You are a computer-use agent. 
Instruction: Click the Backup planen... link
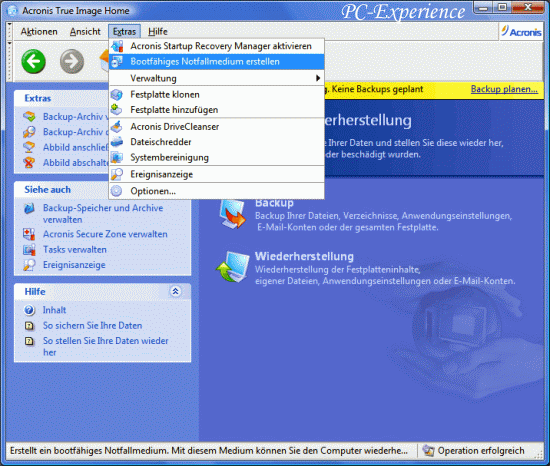point(504,89)
